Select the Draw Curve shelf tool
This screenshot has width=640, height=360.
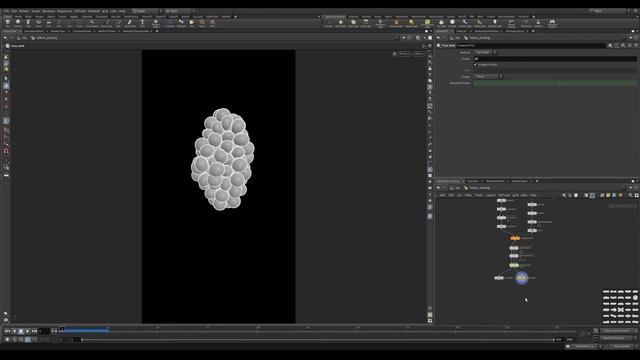coord(107,23)
